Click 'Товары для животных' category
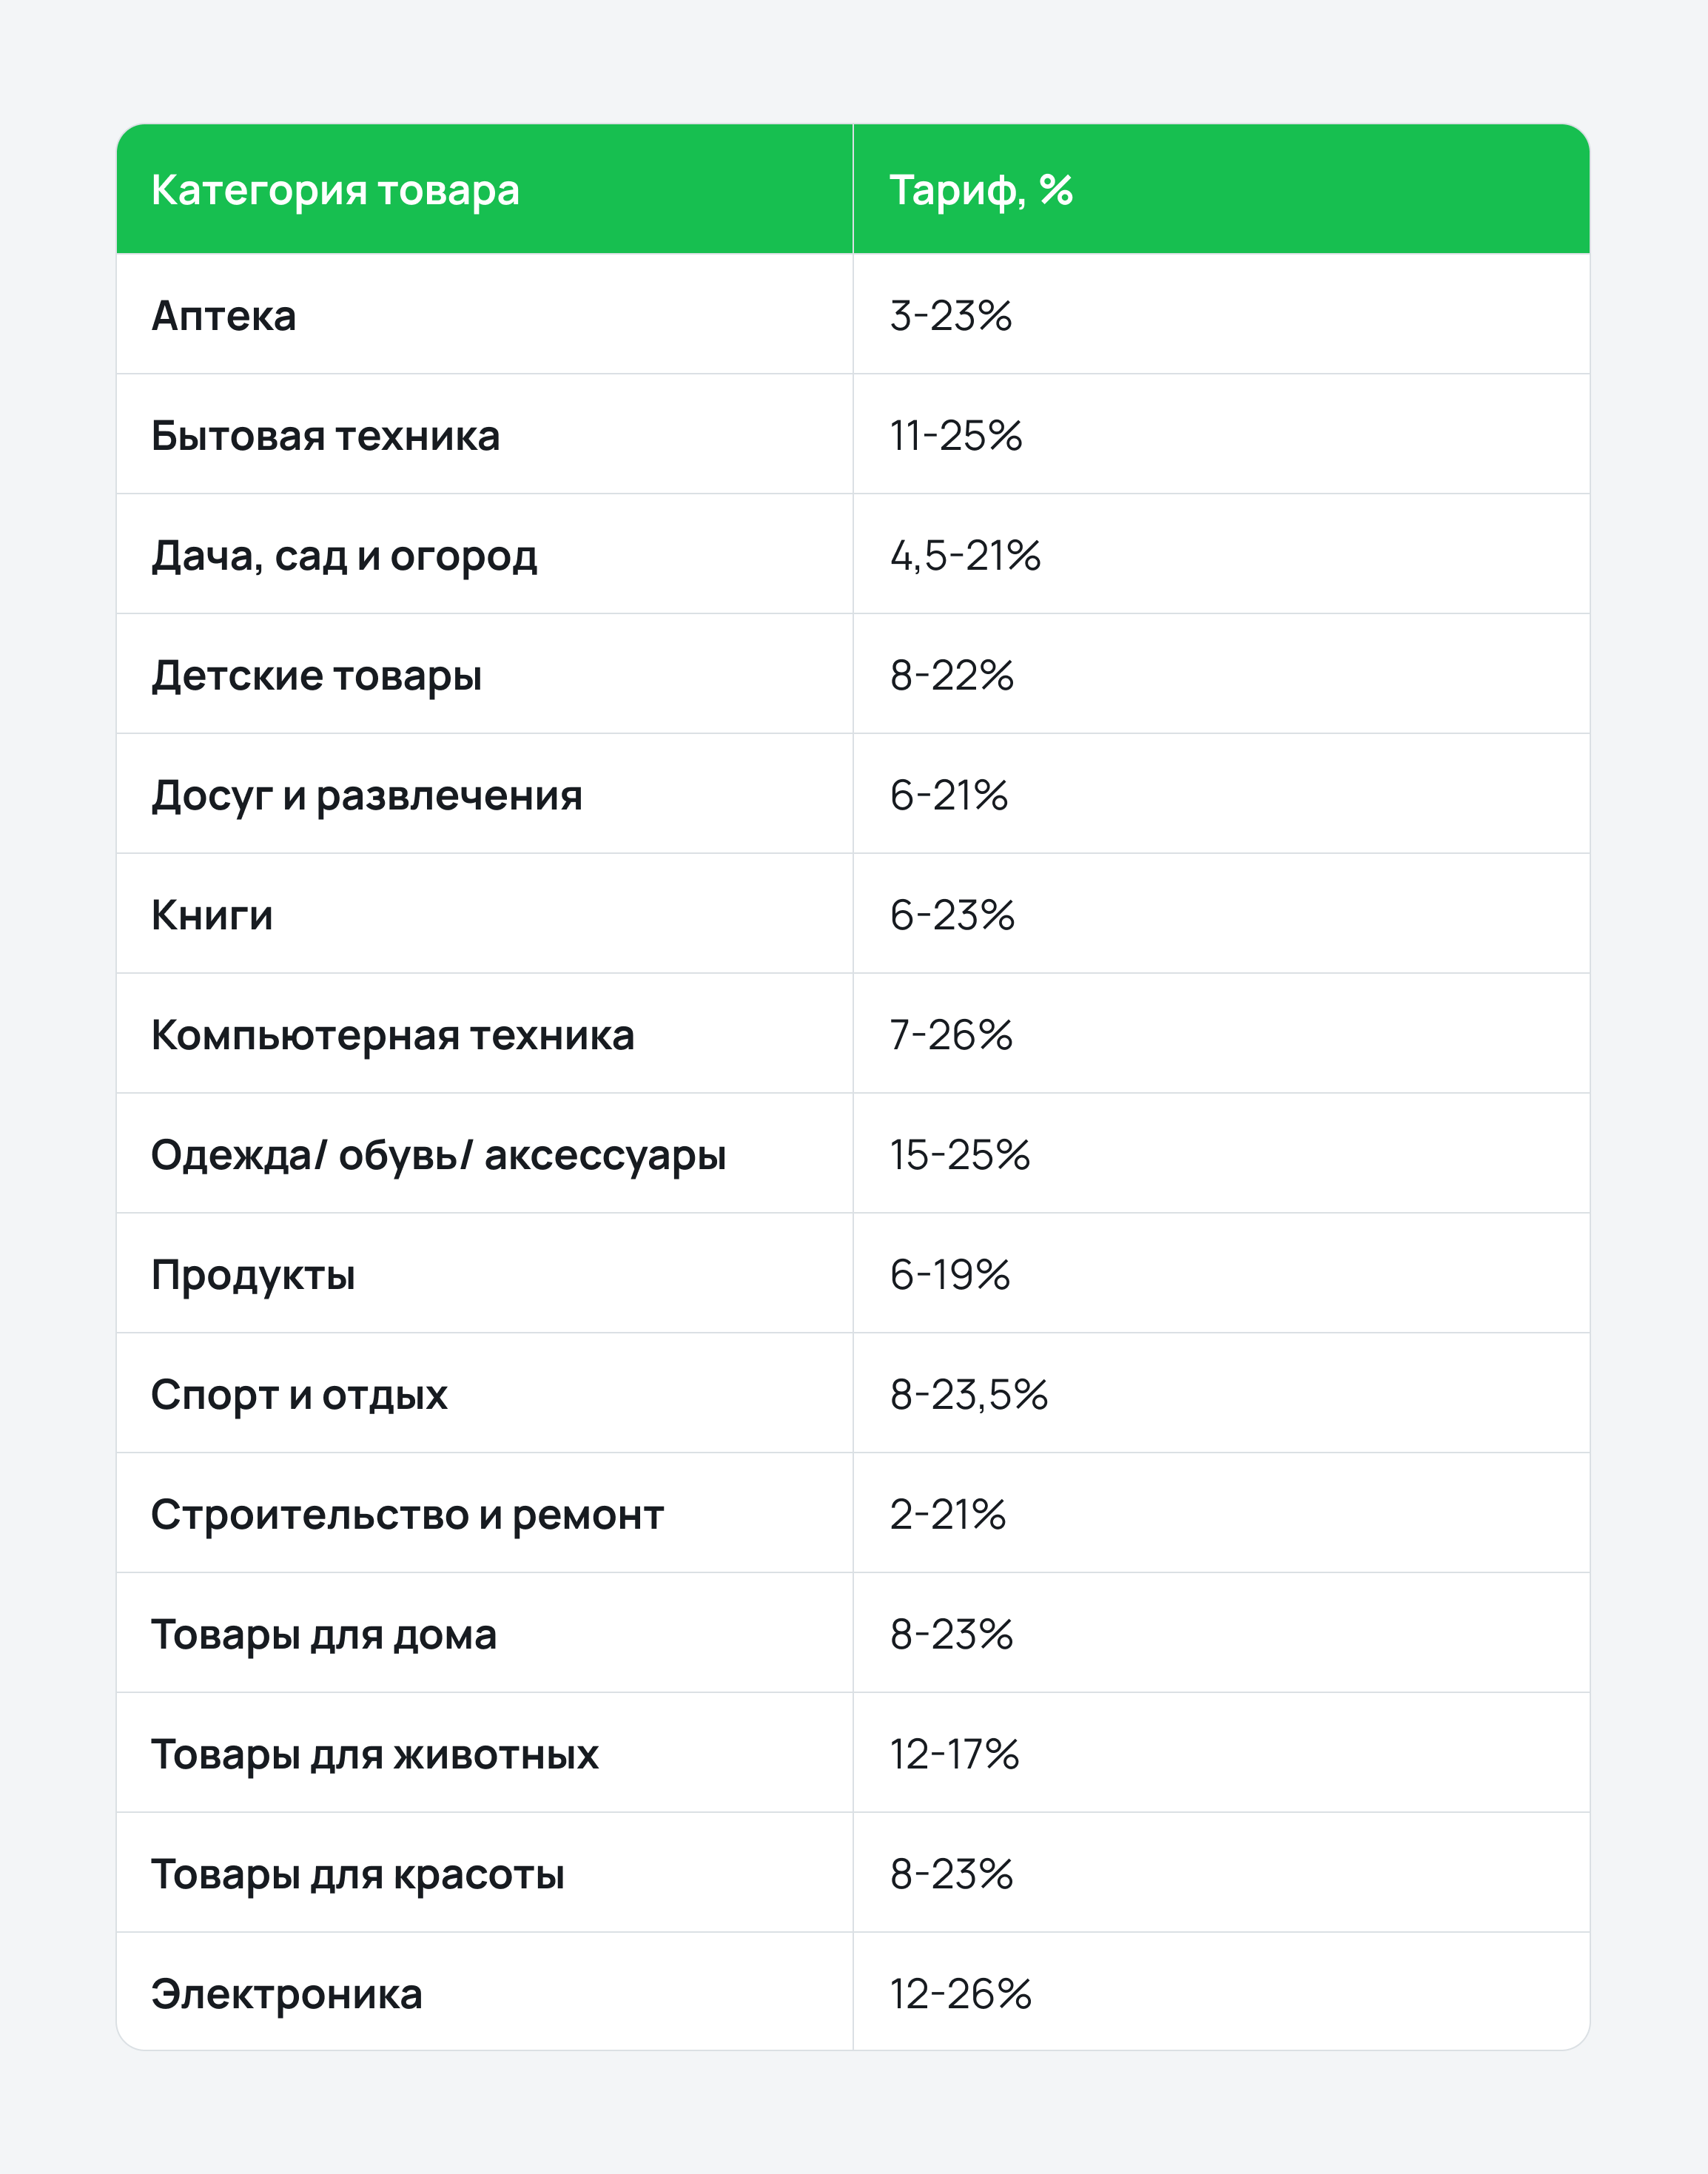Image resolution: width=1708 pixels, height=2174 pixels. click(374, 1754)
